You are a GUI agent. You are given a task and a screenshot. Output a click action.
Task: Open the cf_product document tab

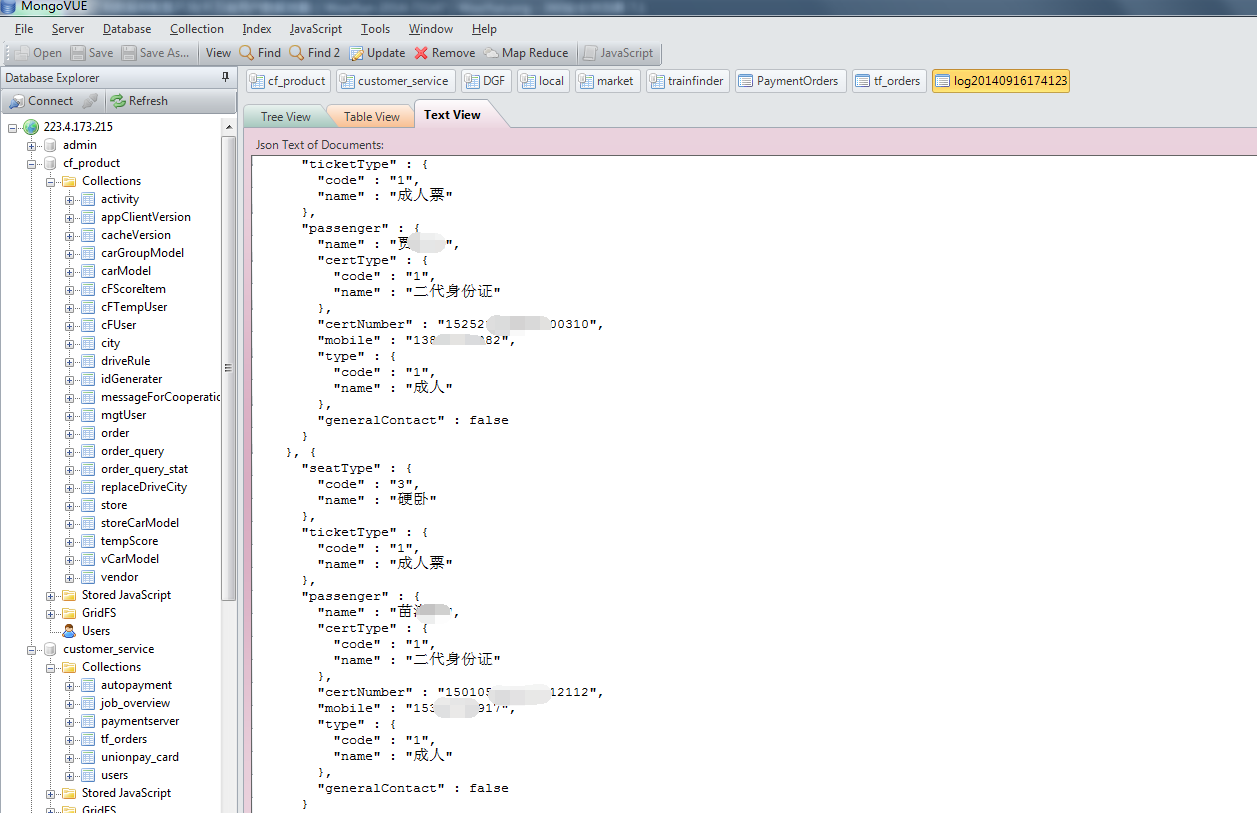click(x=288, y=81)
